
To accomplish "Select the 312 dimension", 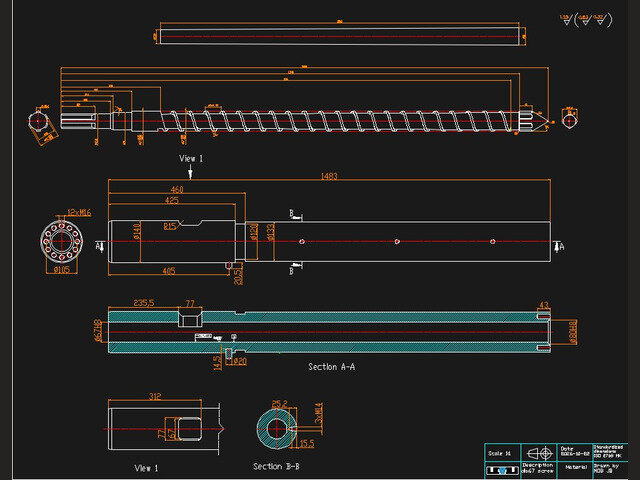I will click(x=155, y=396).
